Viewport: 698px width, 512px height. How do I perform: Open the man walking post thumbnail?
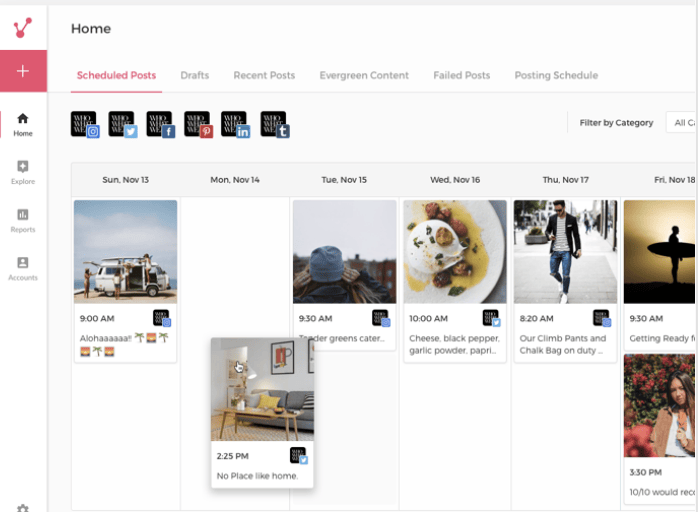[x=565, y=252]
